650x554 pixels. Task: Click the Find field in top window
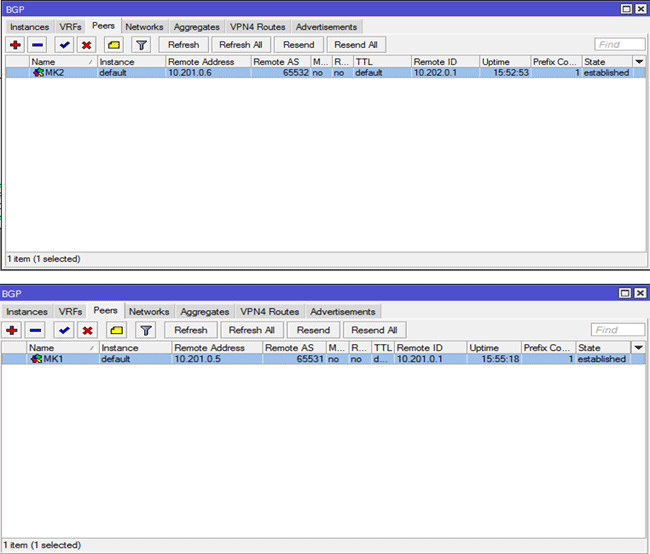point(619,45)
